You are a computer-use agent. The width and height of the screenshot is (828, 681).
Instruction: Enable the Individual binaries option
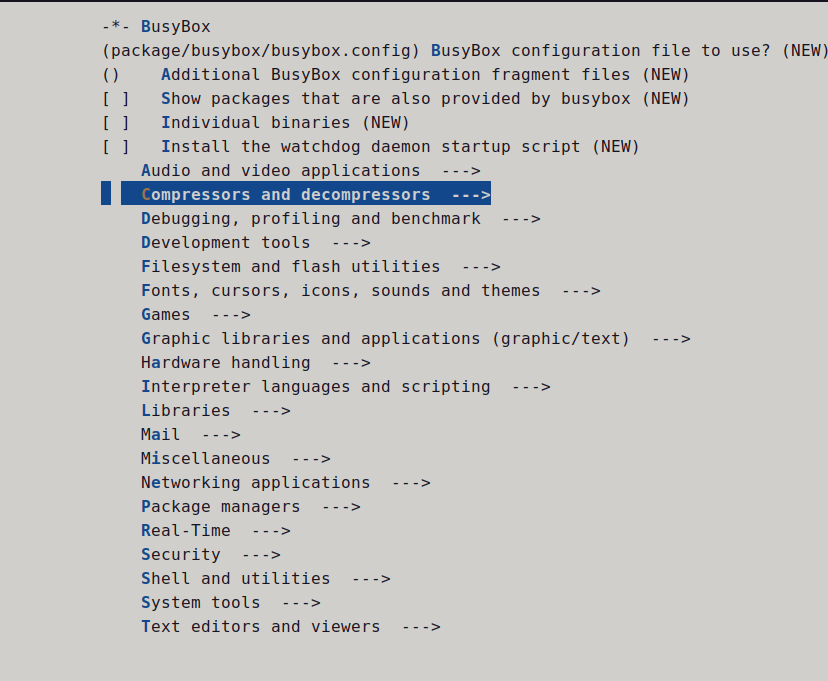(x=256, y=122)
